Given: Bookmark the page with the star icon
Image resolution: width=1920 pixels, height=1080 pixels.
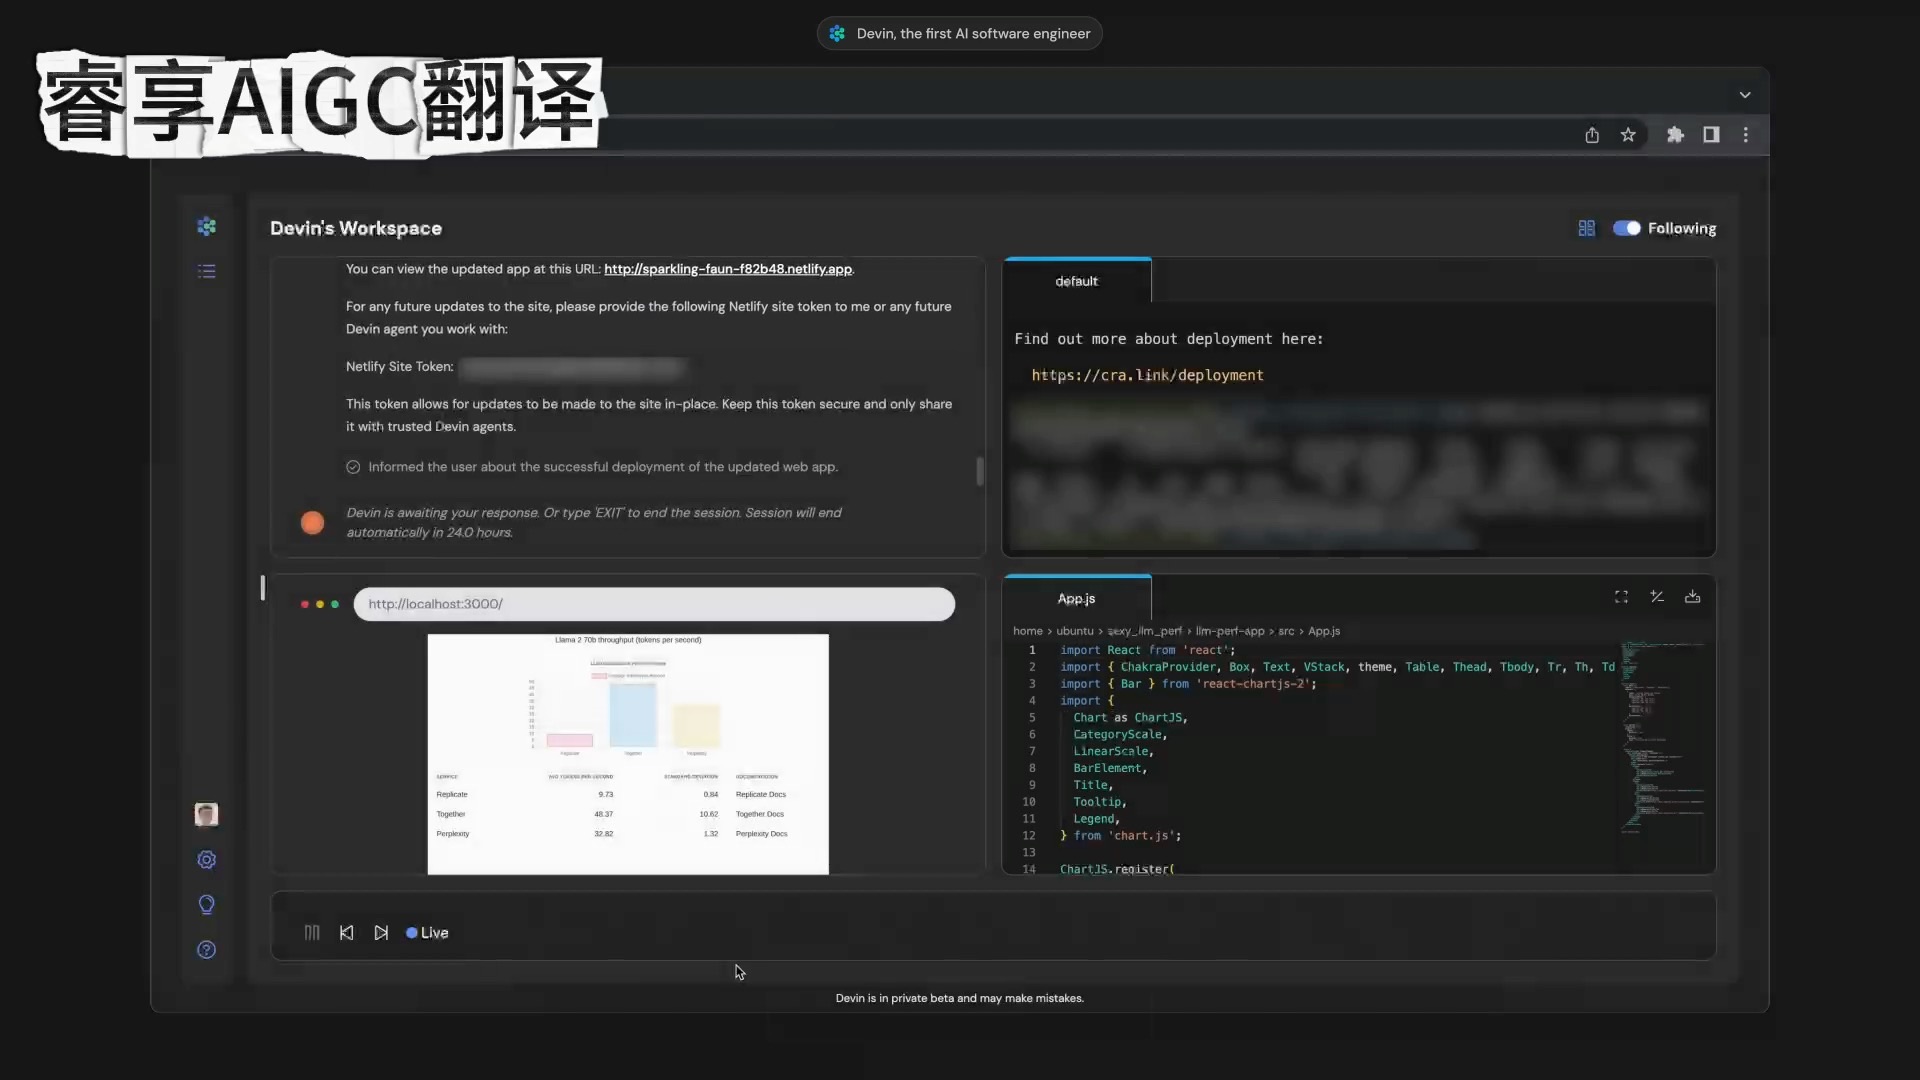Looking at the screenshot, I should tap(1628, 135).
